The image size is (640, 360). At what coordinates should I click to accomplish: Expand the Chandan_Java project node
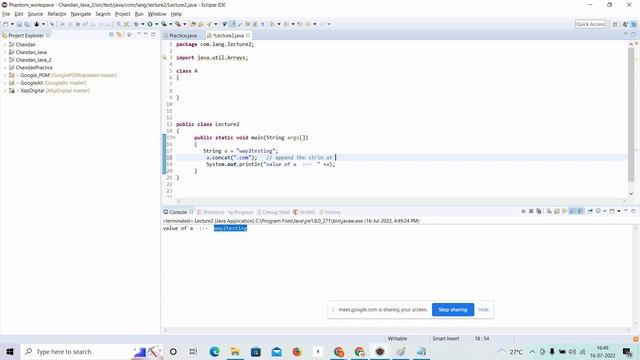coord(5,52)
